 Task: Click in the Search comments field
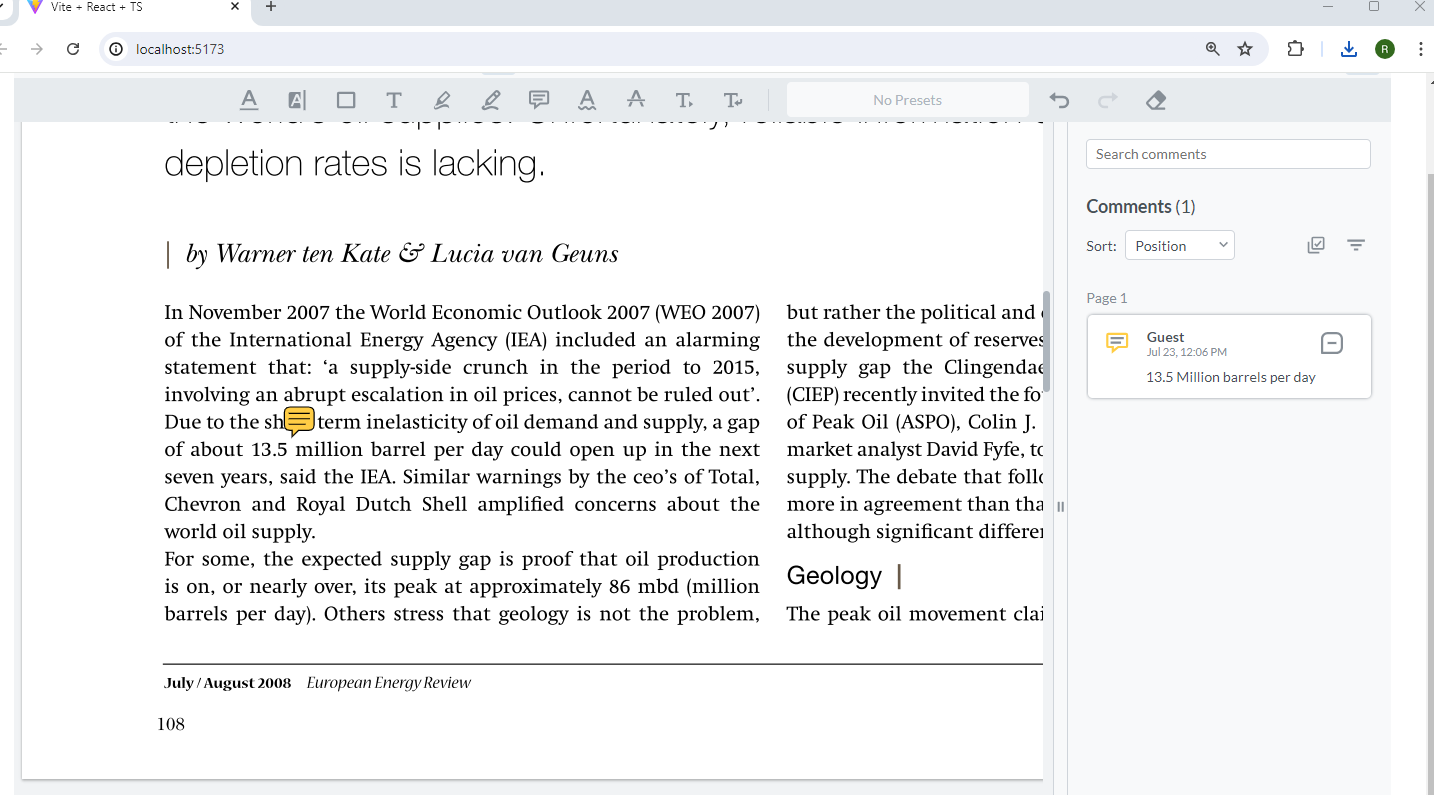click(x=1228, y=154)
